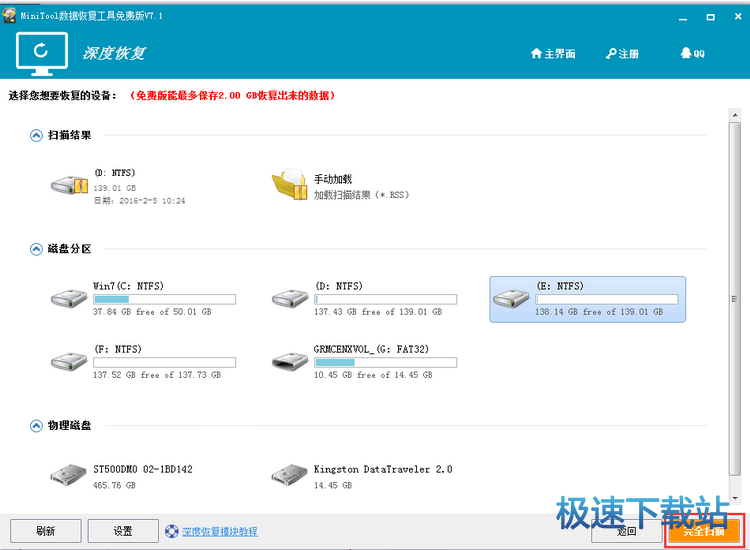Image resolution: width=750 pixels, height=550 pixels.
Task: Click the lifebuoy help icon
Action: (x=172, y=531)
